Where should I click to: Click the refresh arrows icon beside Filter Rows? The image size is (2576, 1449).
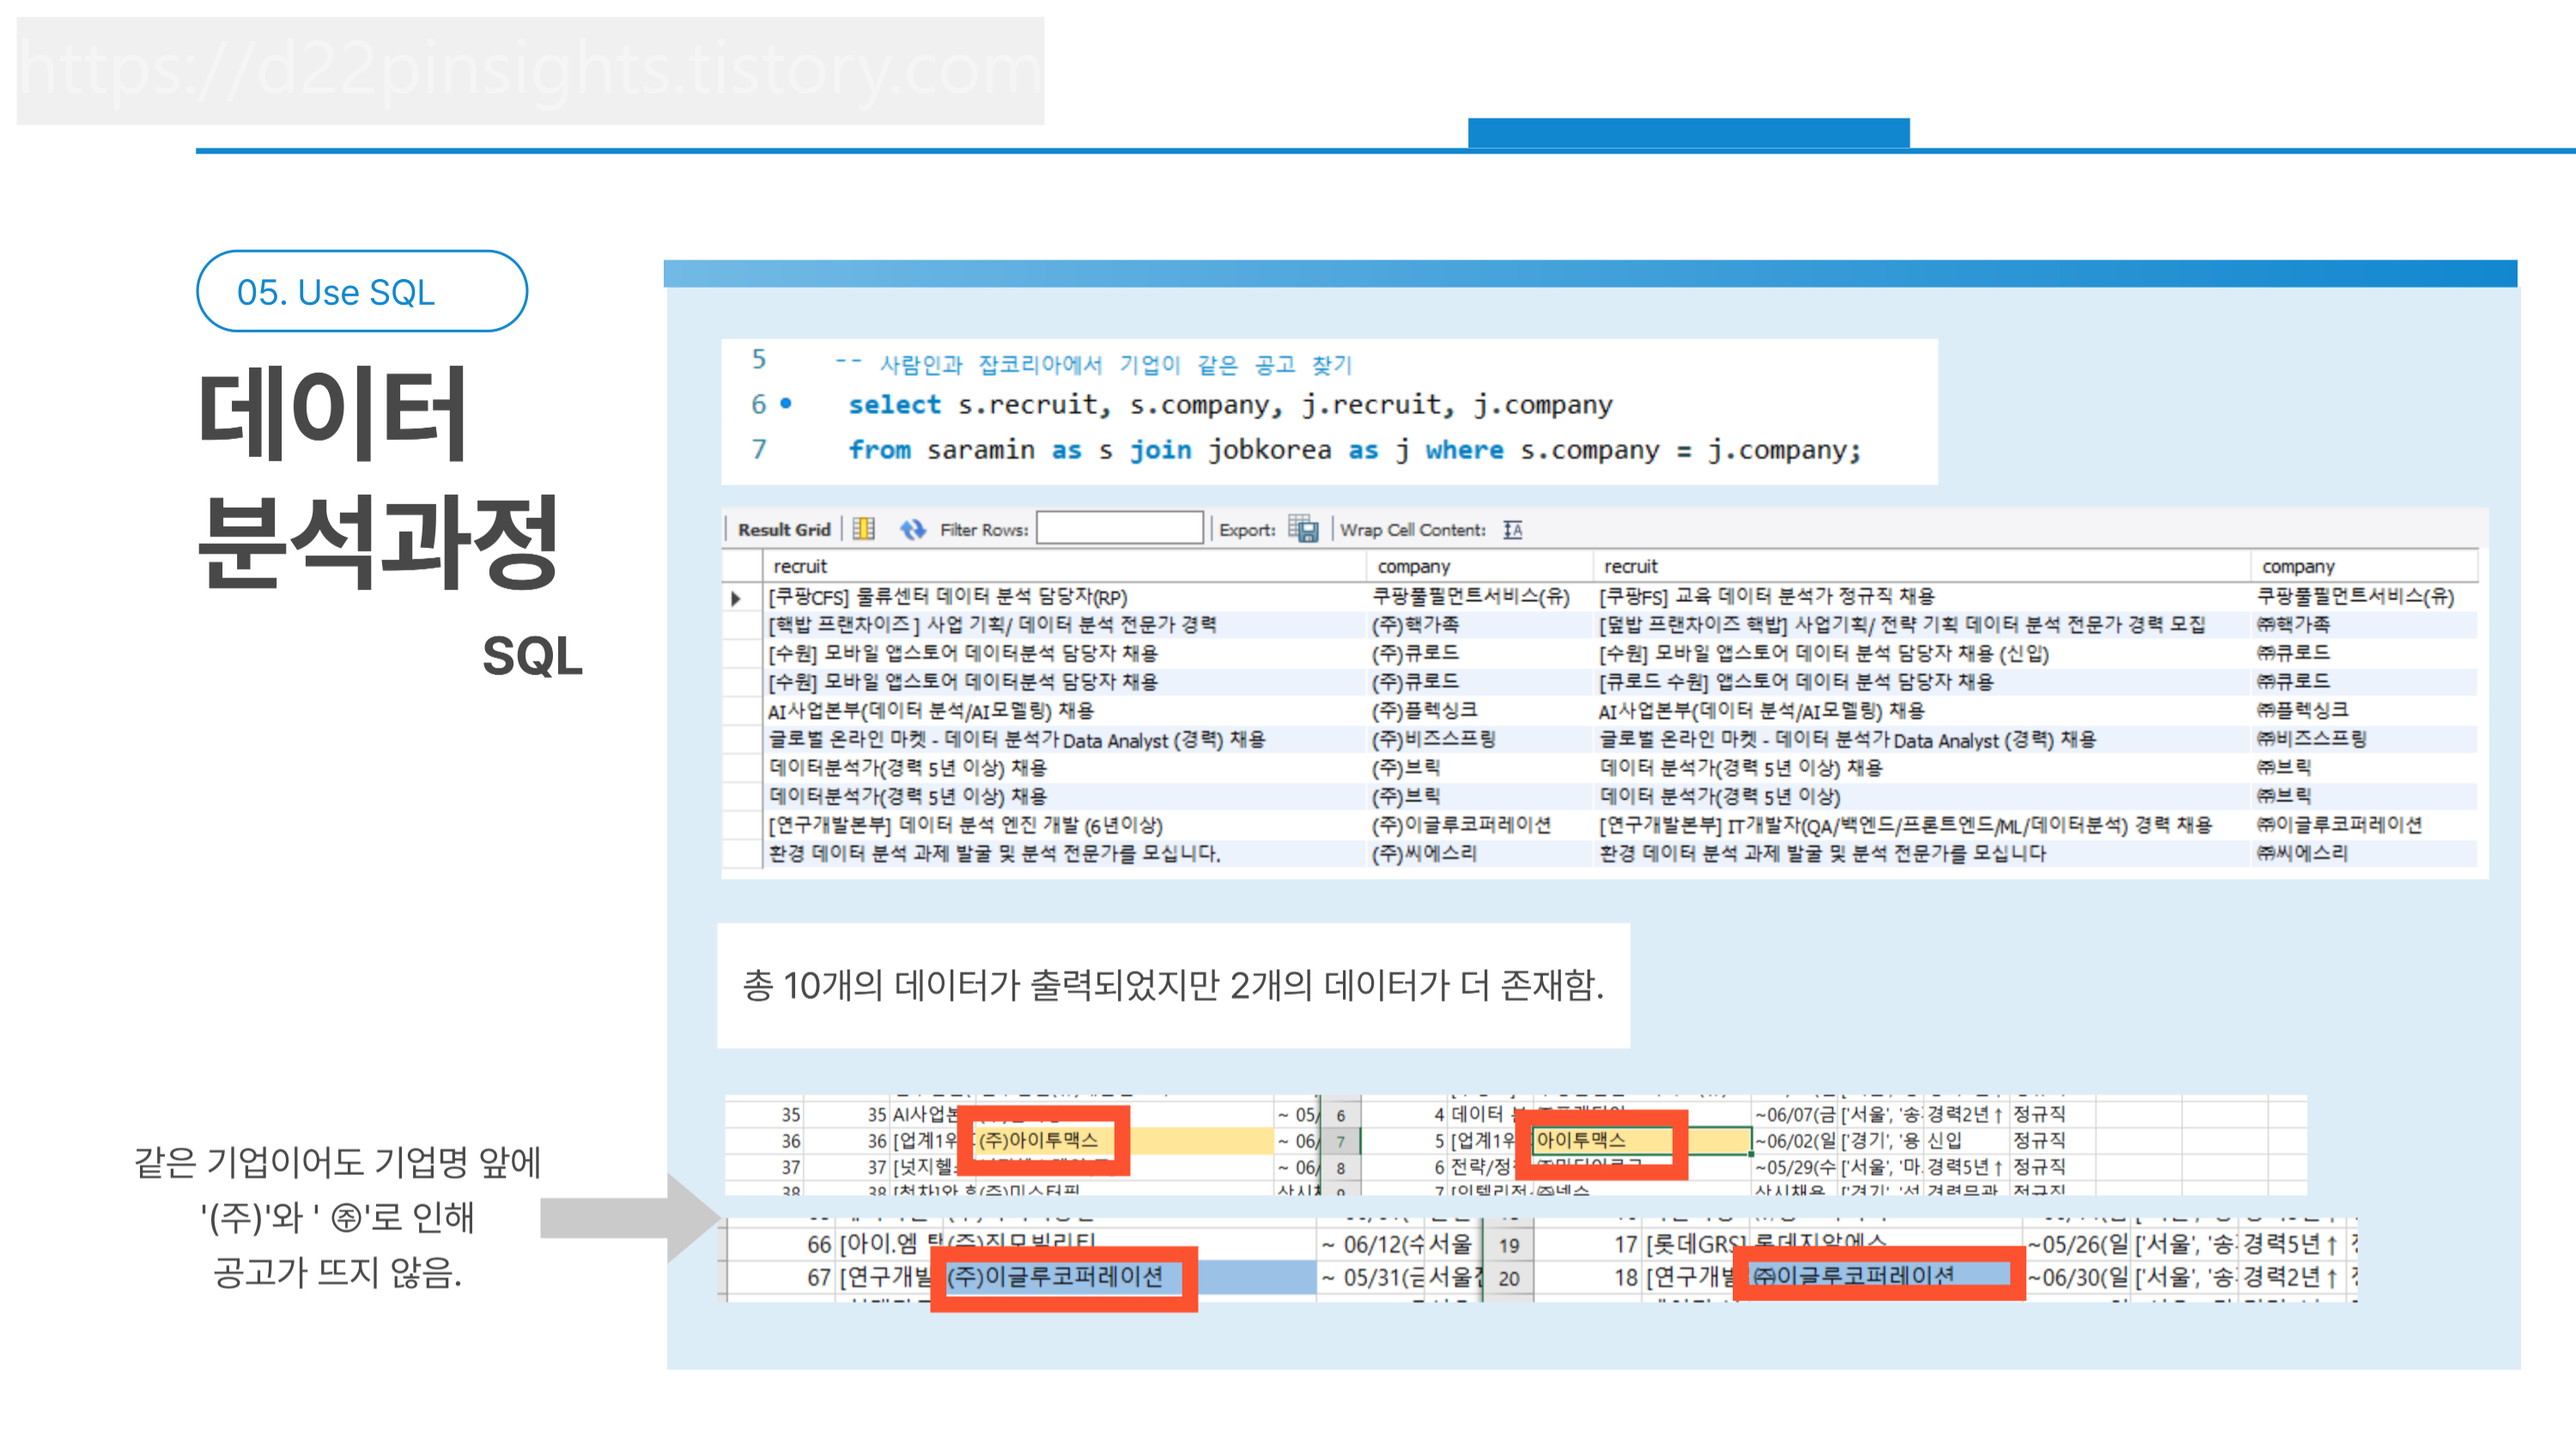pos(912,529)
